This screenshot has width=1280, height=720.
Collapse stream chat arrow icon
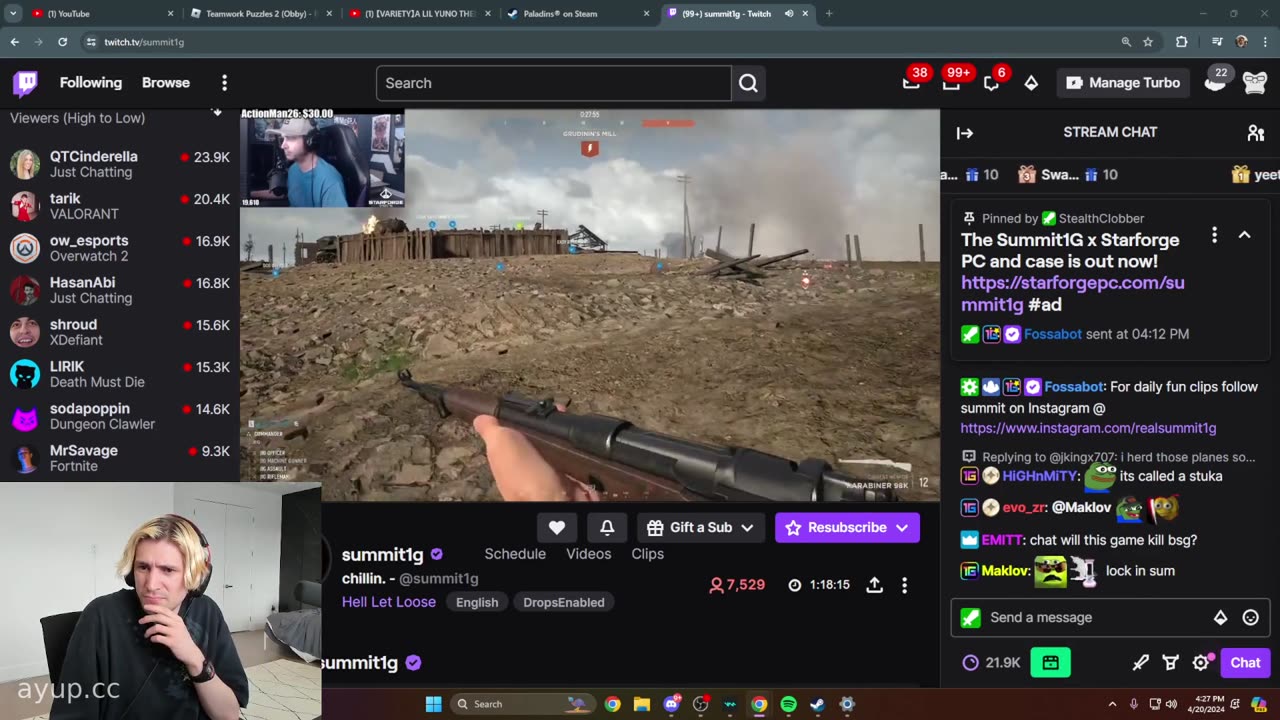pyautogui.click(x=965, y=132)
